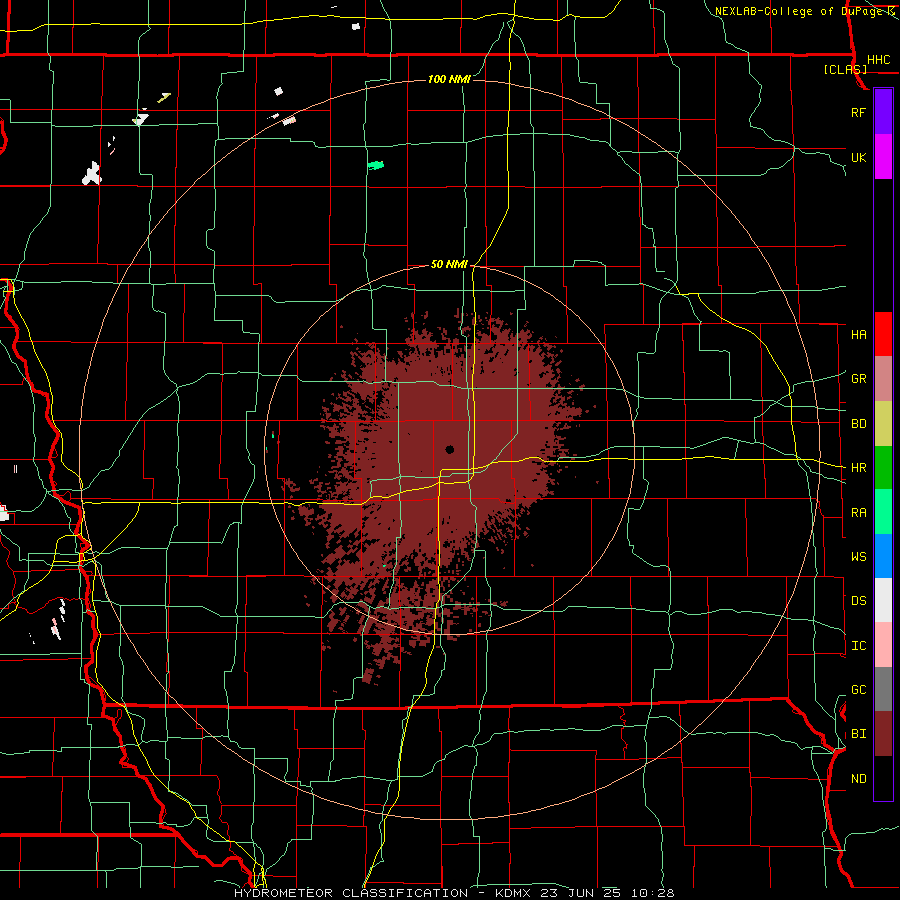
Task: Click the dark green HR swatch
Action: point(883,467)
